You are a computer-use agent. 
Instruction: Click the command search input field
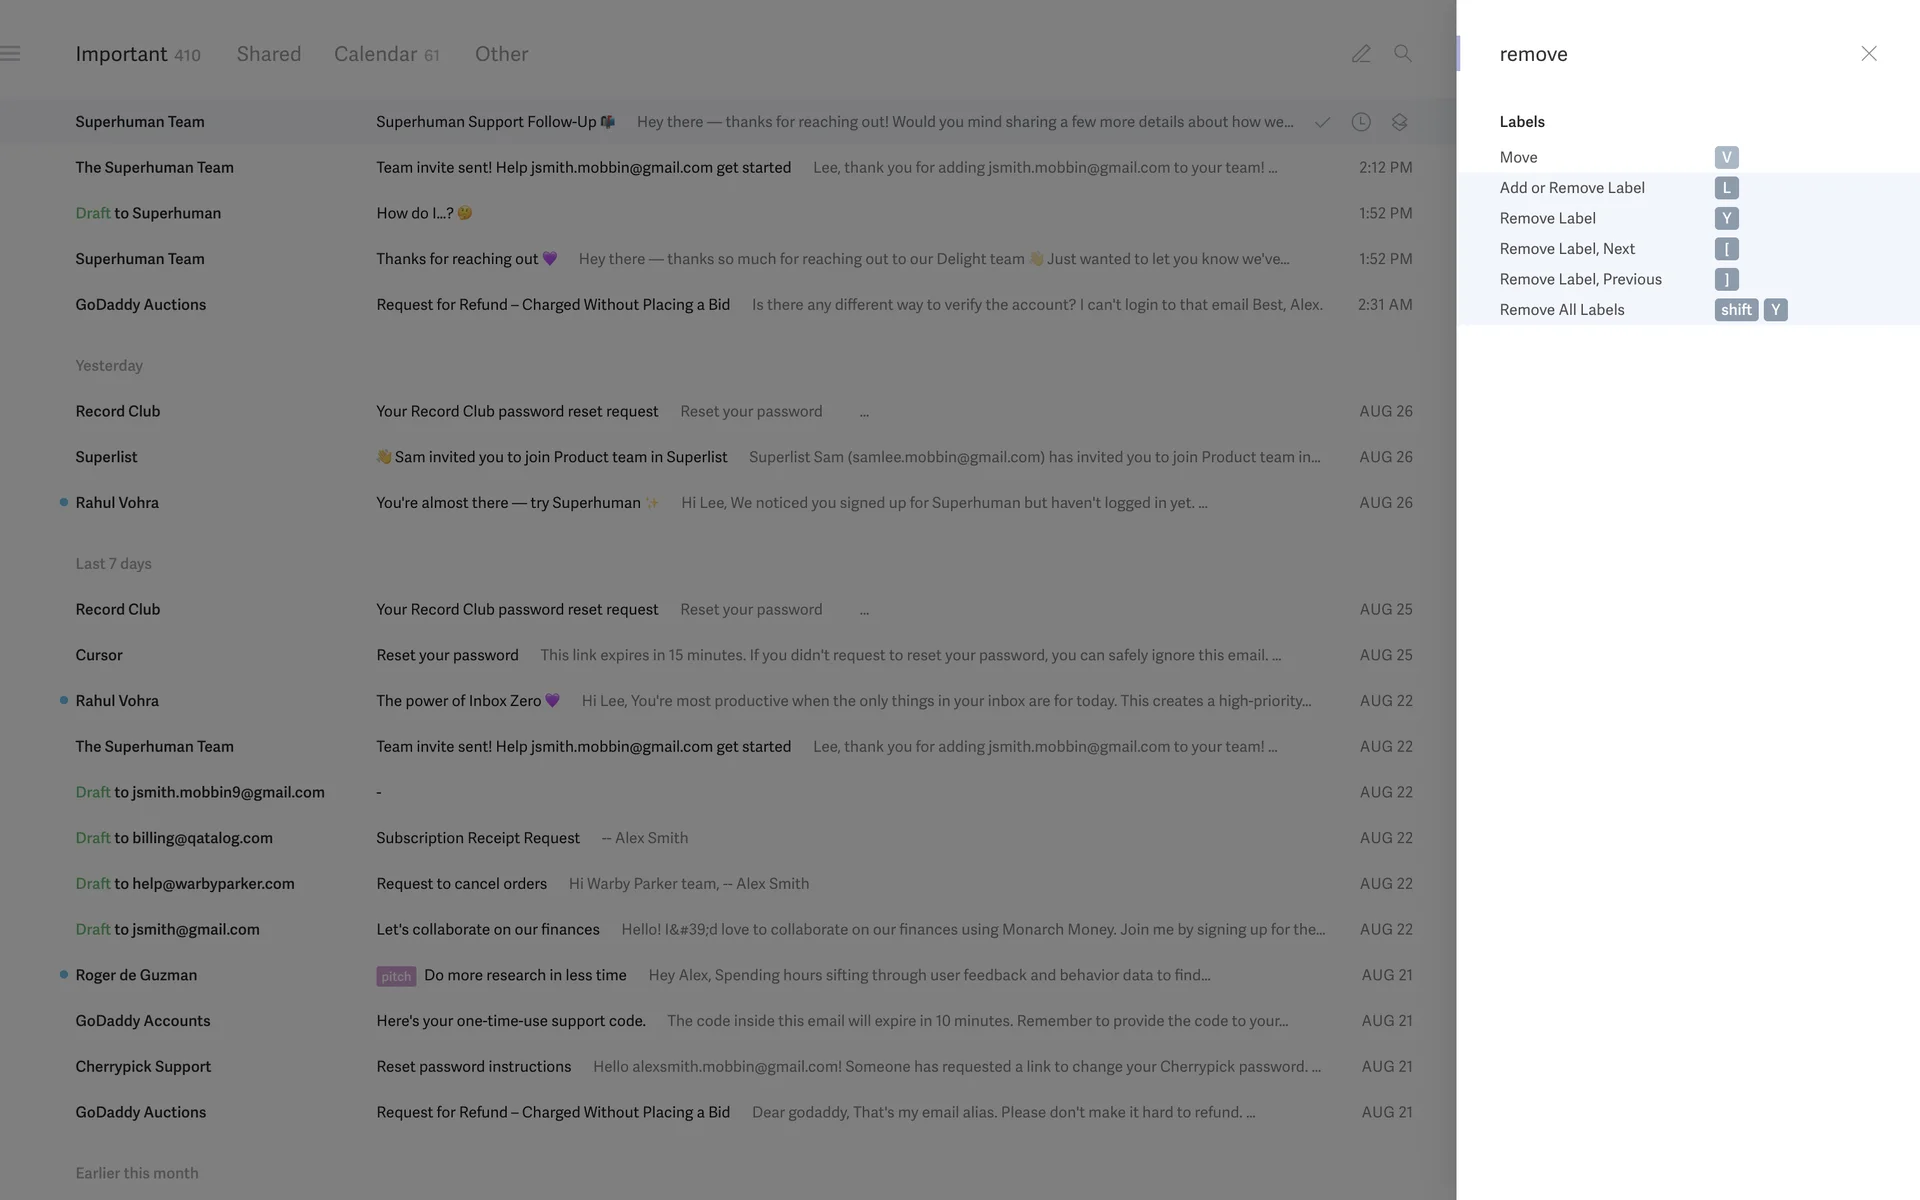point(1660,54)
